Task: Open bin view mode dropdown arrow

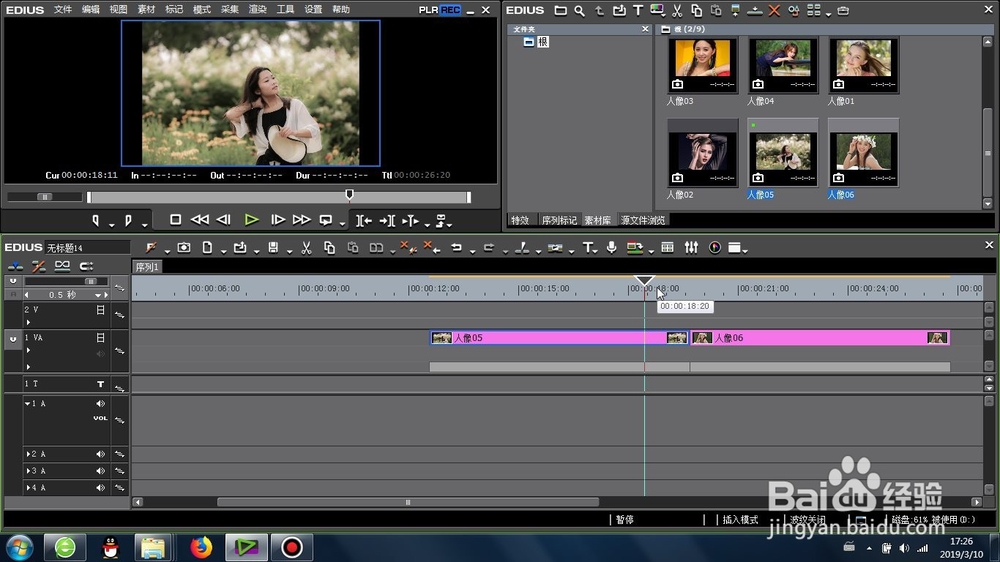Action: [x=828, y=13]
